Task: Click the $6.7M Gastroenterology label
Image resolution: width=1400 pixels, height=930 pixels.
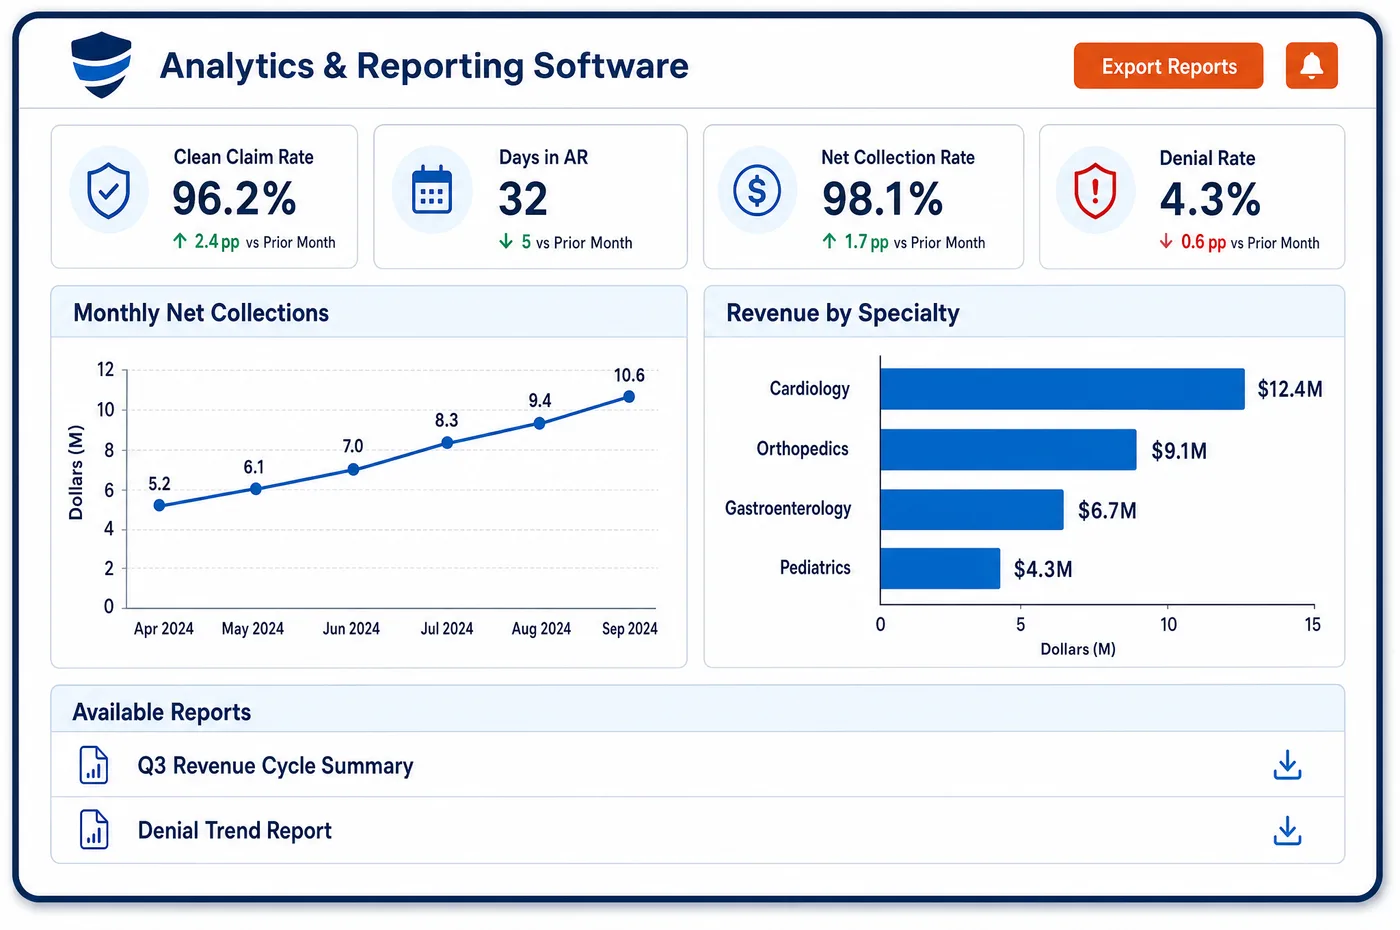Action: pos(1107,510)
